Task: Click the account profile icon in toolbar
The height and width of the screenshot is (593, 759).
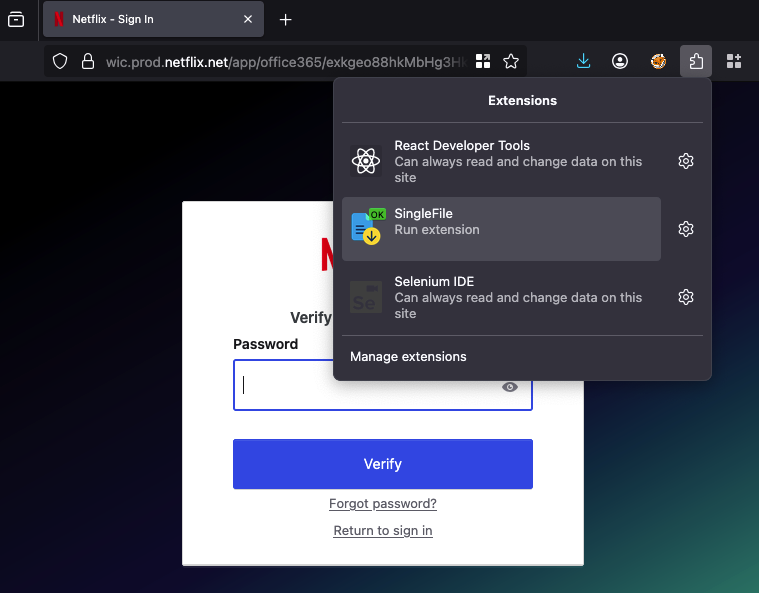Action: [x=620, y=61]
